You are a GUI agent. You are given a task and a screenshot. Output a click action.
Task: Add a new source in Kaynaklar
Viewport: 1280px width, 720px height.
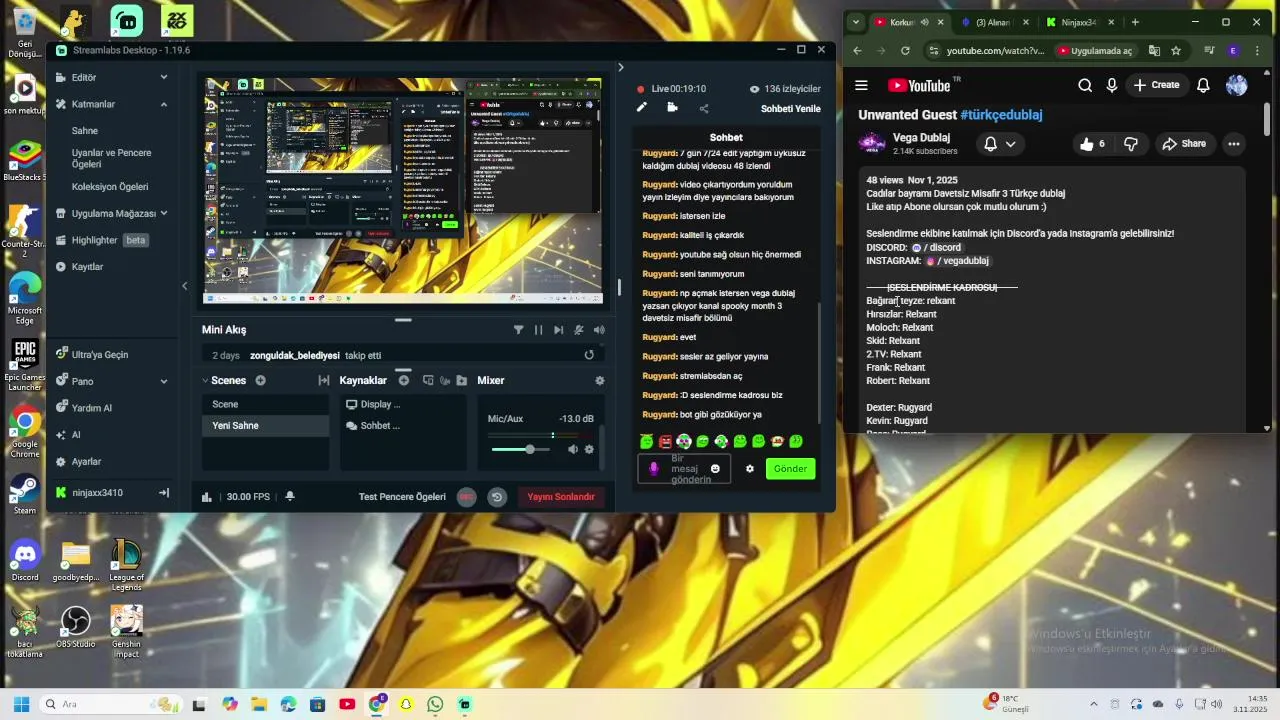click(404, 380)
